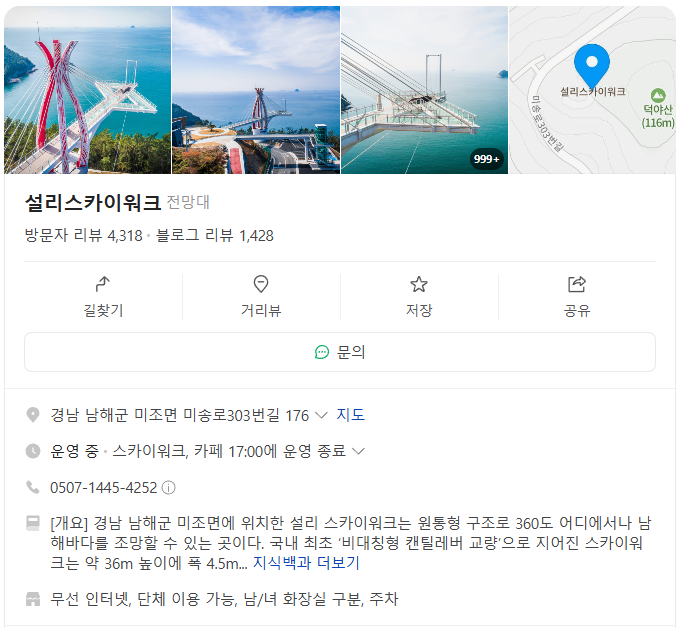Open 방문자 리뷰 4,318

point(84,236)
